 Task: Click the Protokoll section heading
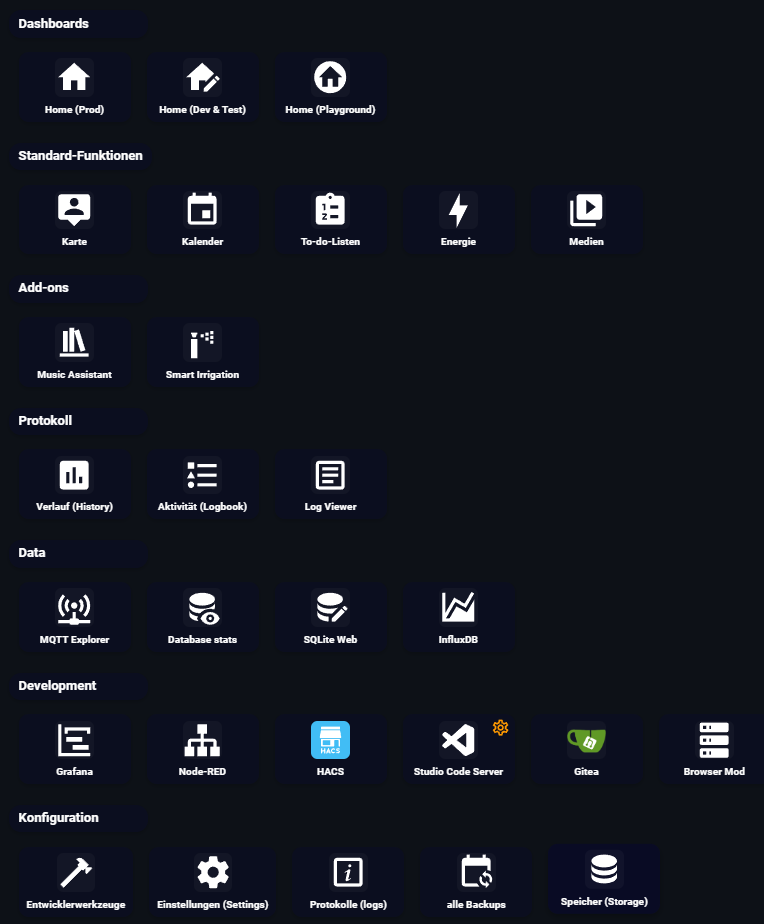coord(45,421)
